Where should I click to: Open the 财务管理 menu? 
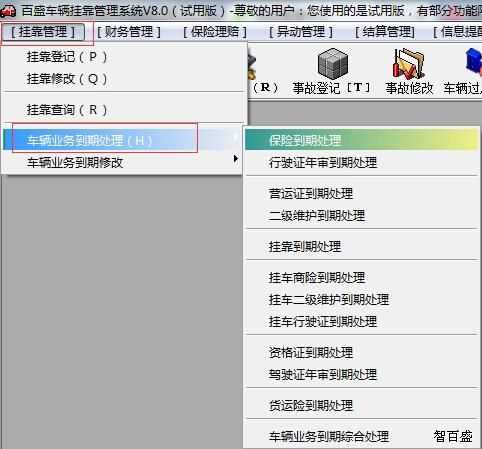[x=129, y=32]
